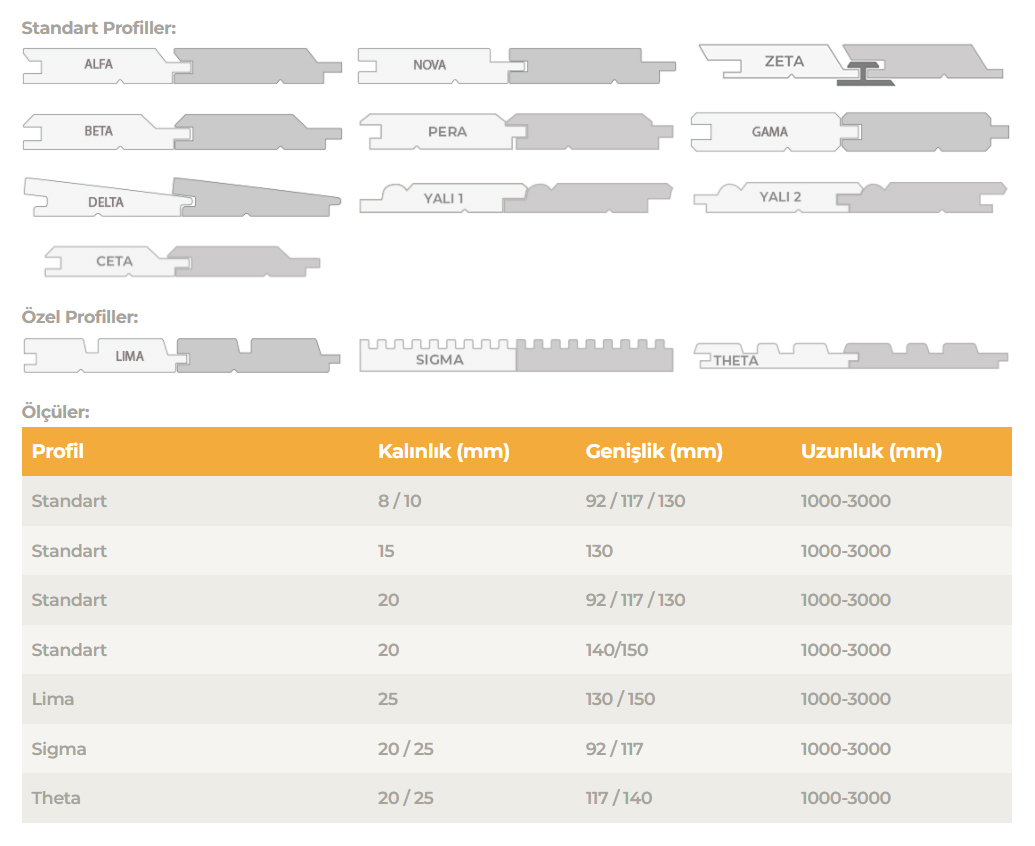The image size is (1035, 846).
Task: Click the ZETA profile with metal clip
Action: tap(850, 63)
